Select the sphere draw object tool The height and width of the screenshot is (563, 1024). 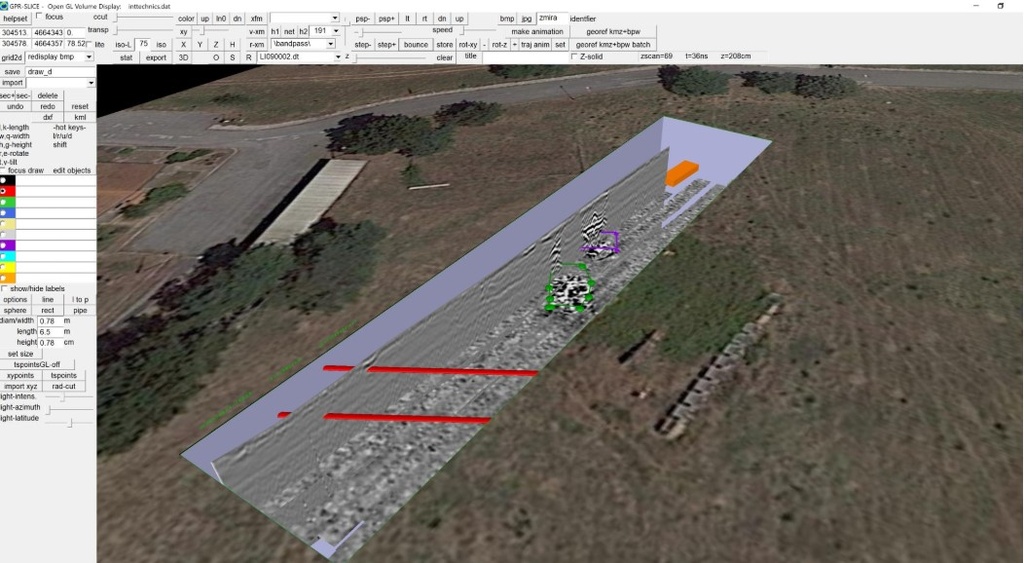coord(15,311)
